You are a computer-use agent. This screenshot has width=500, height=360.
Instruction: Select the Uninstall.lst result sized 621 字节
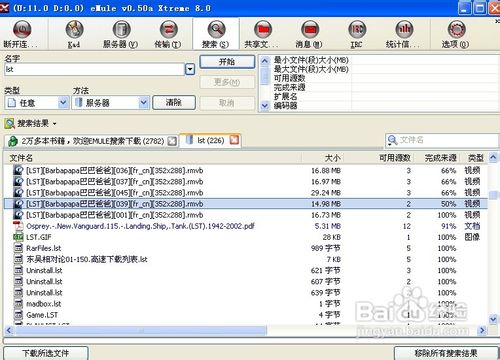coord(246,270)
